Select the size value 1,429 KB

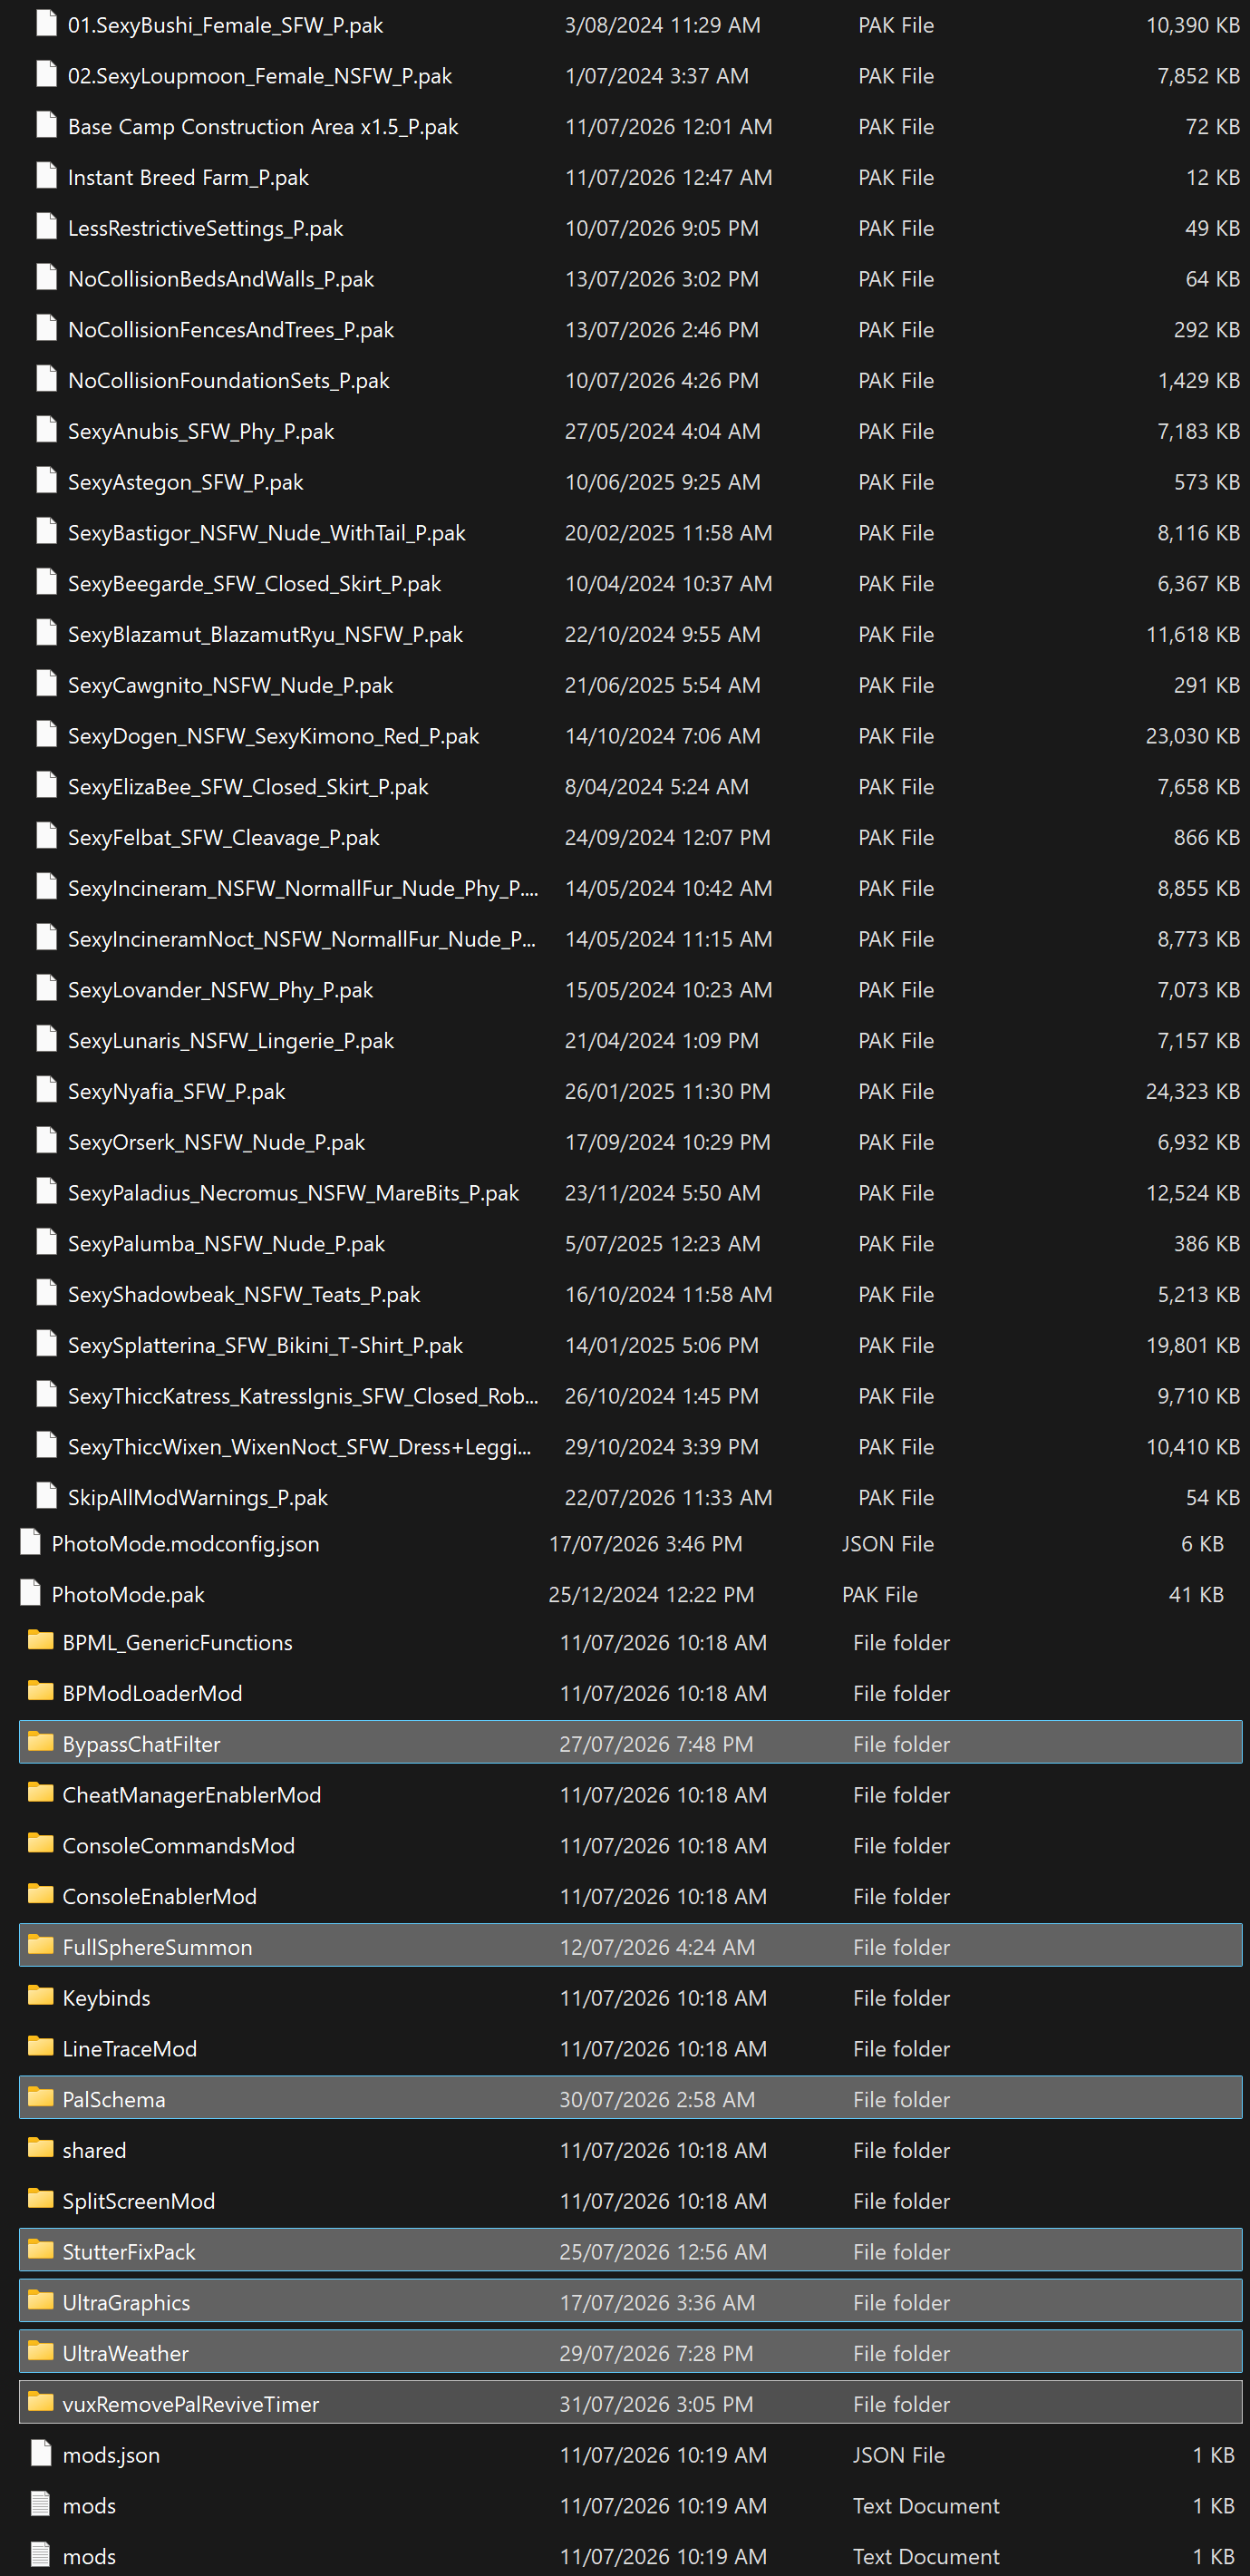(x=1198, y=380)
